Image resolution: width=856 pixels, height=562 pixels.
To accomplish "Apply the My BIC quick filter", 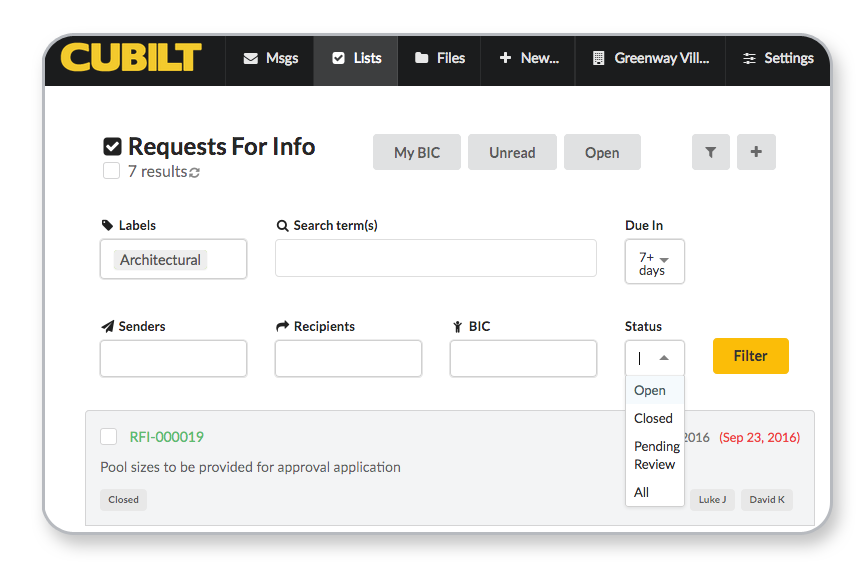I will (x=417, y=152).
